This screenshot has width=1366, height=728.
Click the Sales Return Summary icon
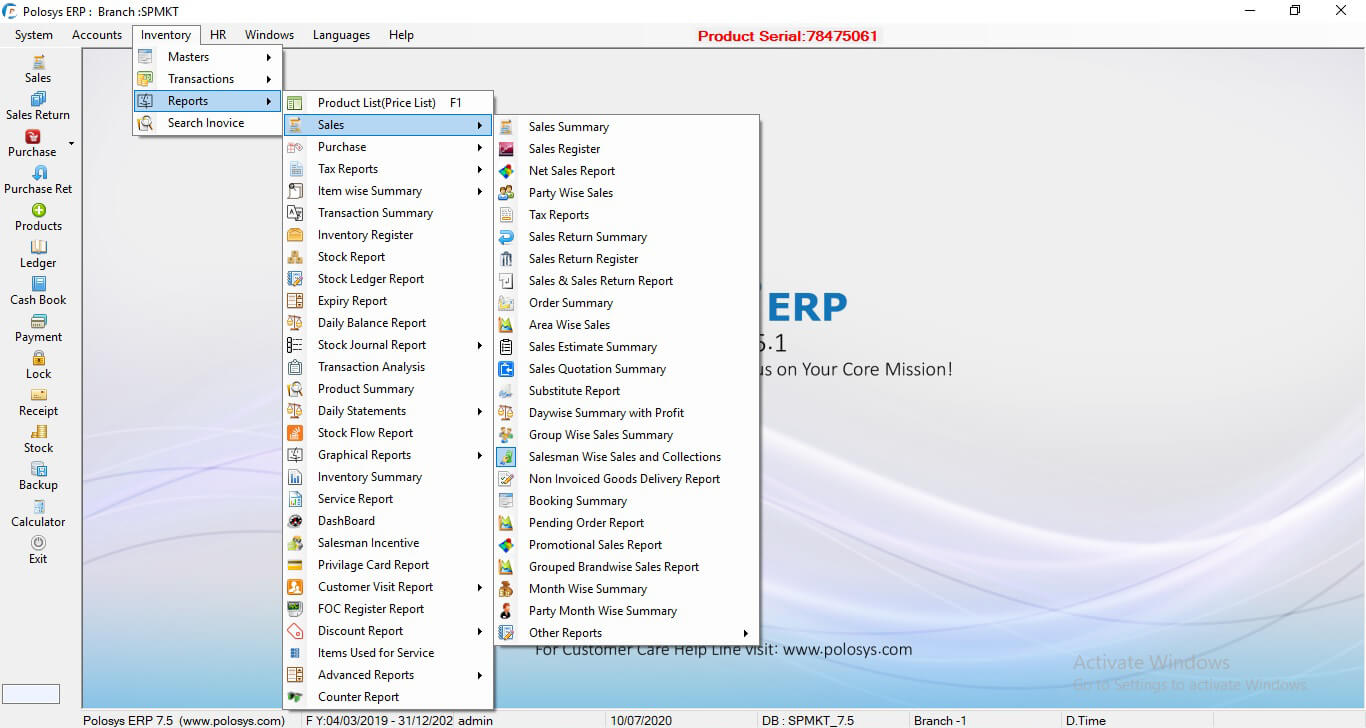507,237
